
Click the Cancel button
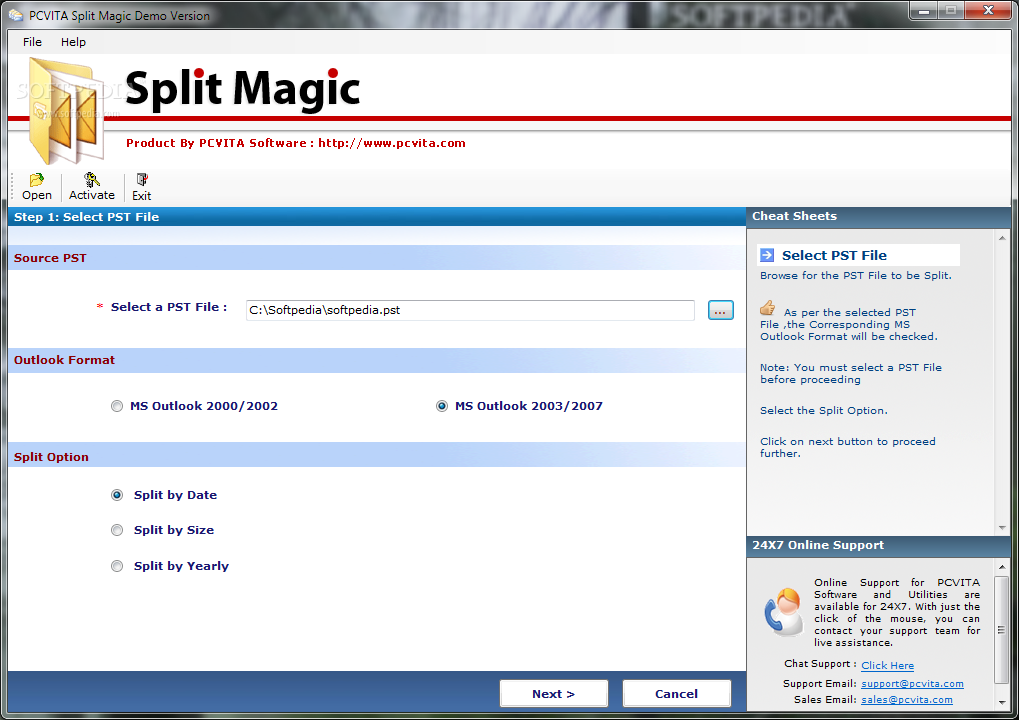(677, 693)
